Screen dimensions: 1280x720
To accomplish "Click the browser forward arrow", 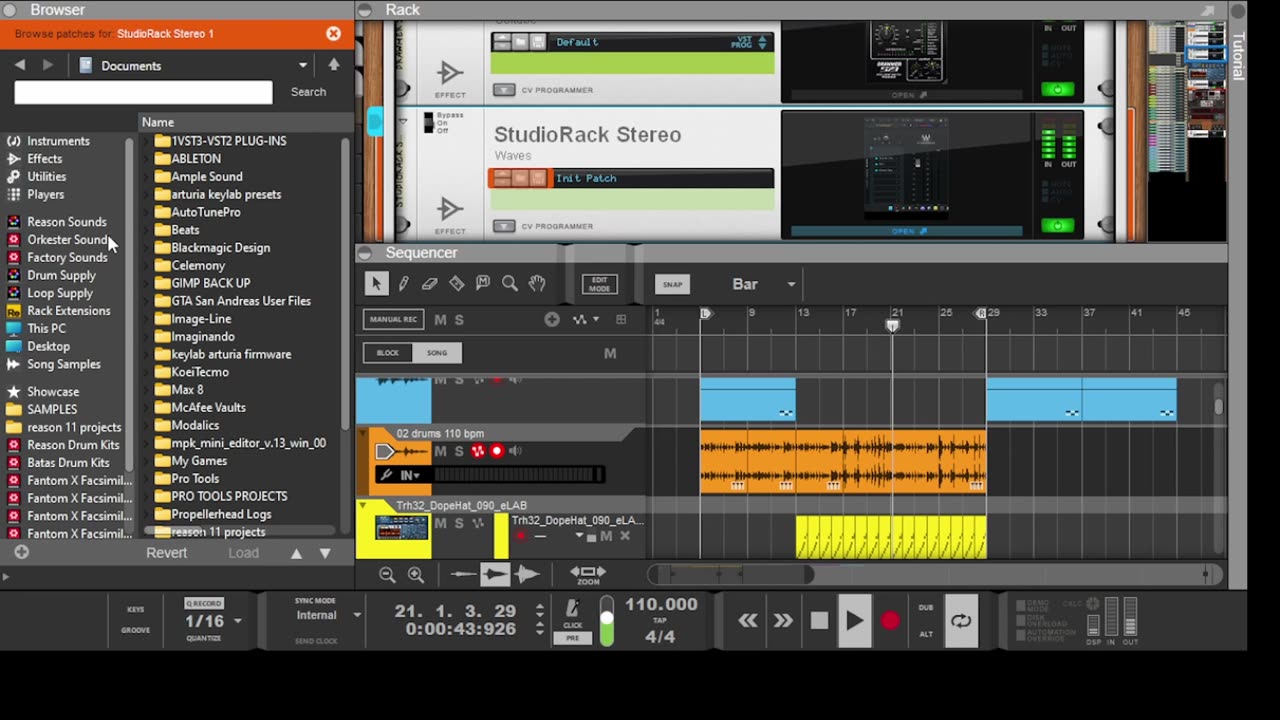I will click(47, 65).
